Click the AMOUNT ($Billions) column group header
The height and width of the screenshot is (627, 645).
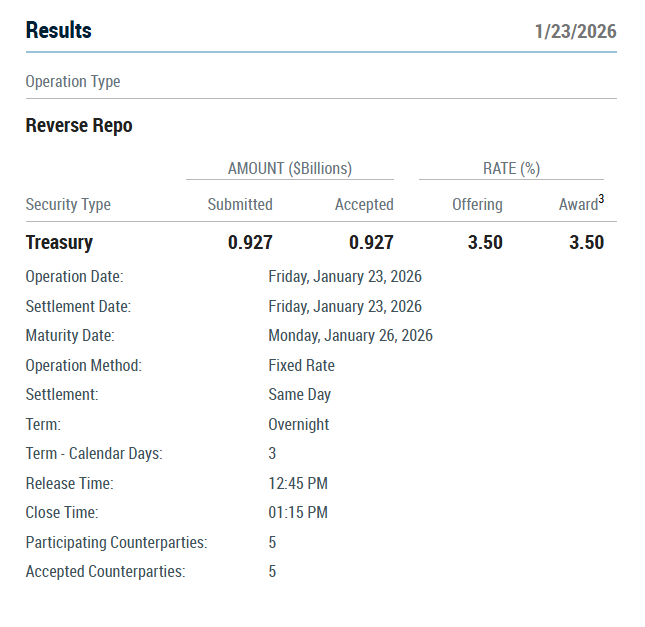(290, 168)
